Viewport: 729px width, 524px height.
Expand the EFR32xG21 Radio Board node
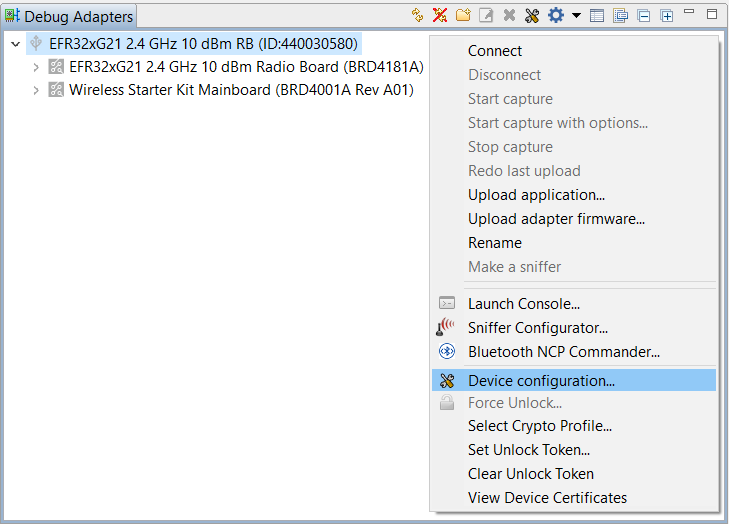(x=37, y=67)
